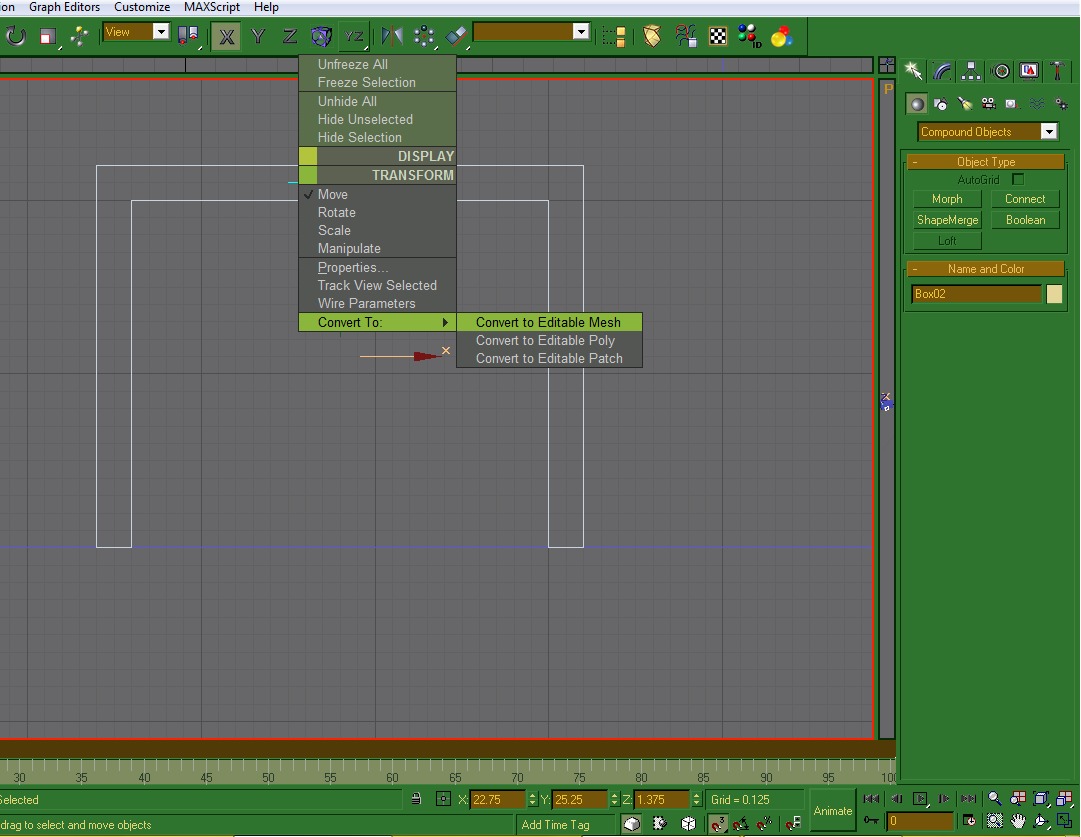
Task: Restrict transform to the Y axis
Action: coord(258,36)
